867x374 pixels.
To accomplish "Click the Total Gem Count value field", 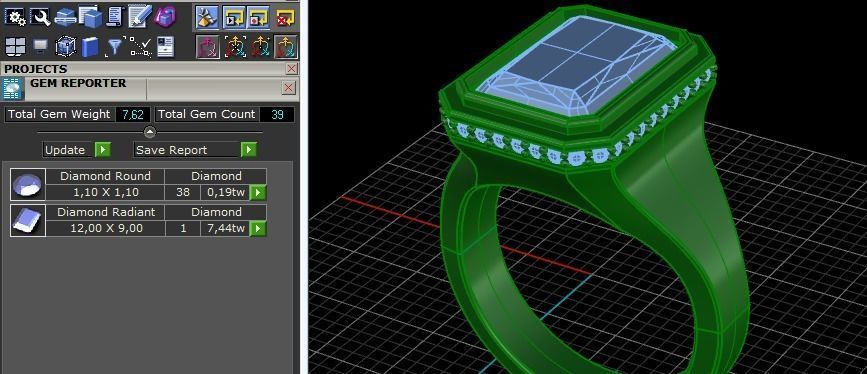I will [x=278, y=115].
